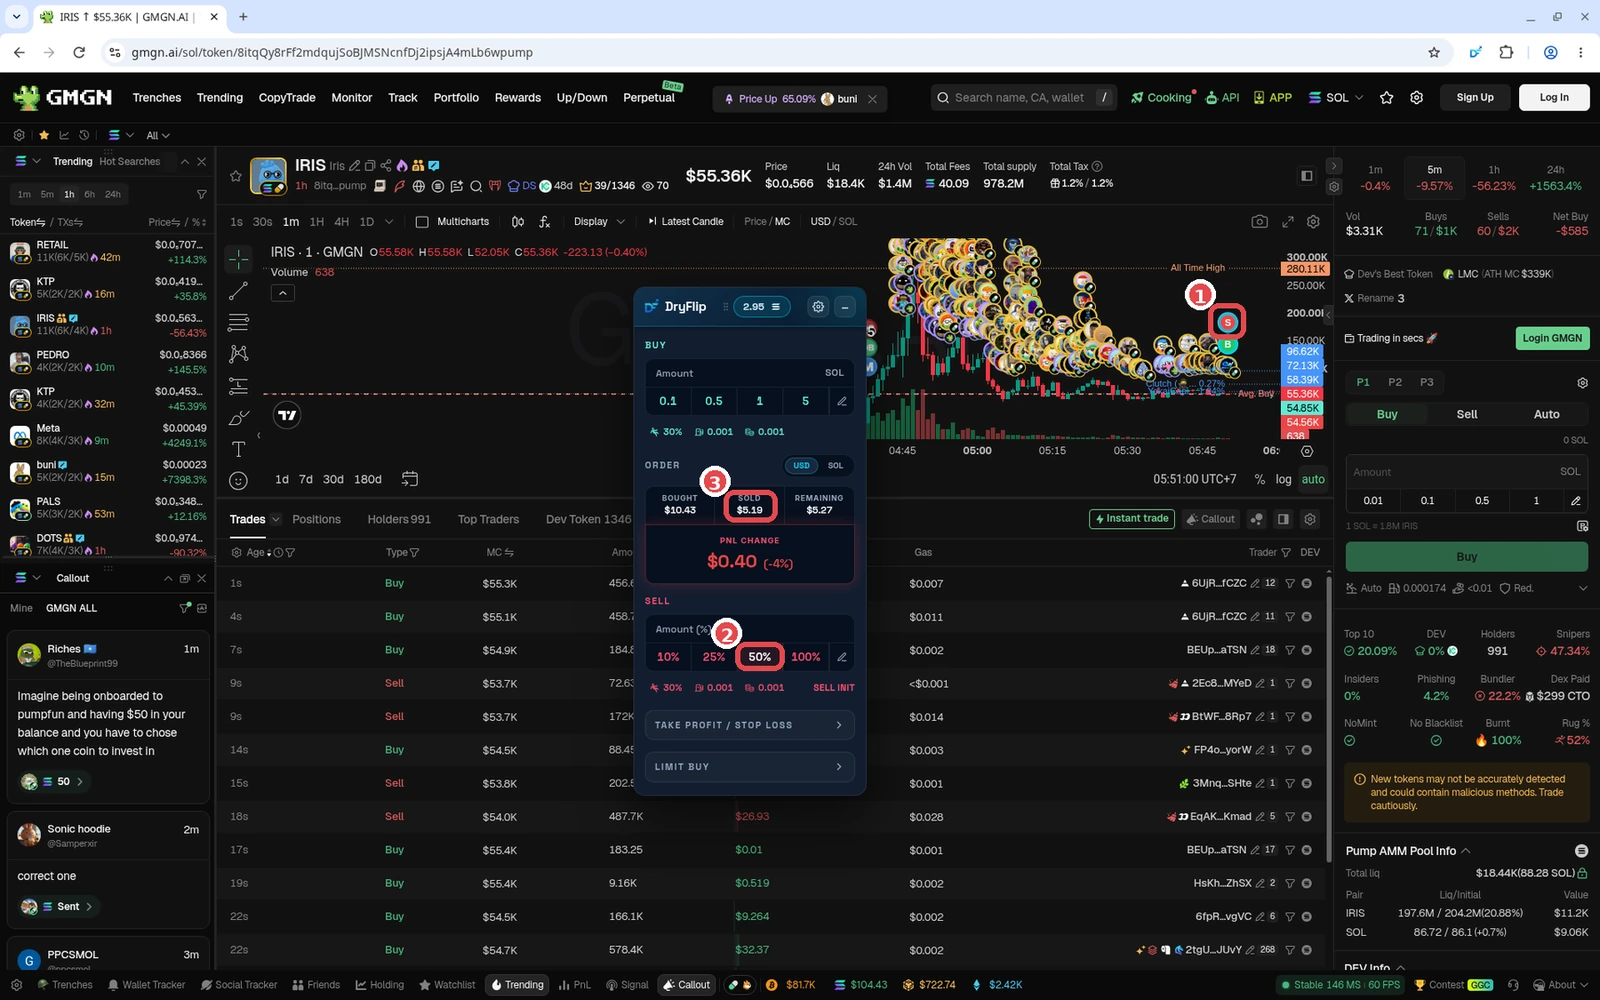This screenshot has height=1000, width=1600.
Task: Toggle Instant trade mode
Action: [x=1131, y=519]
